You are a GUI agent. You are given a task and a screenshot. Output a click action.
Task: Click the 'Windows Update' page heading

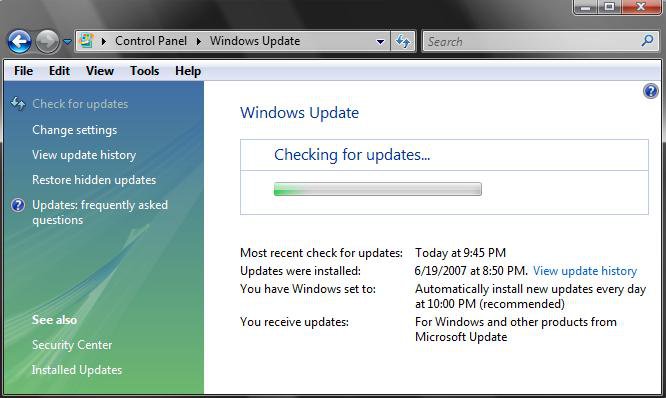pyautogui.click(x=299, y=113)
